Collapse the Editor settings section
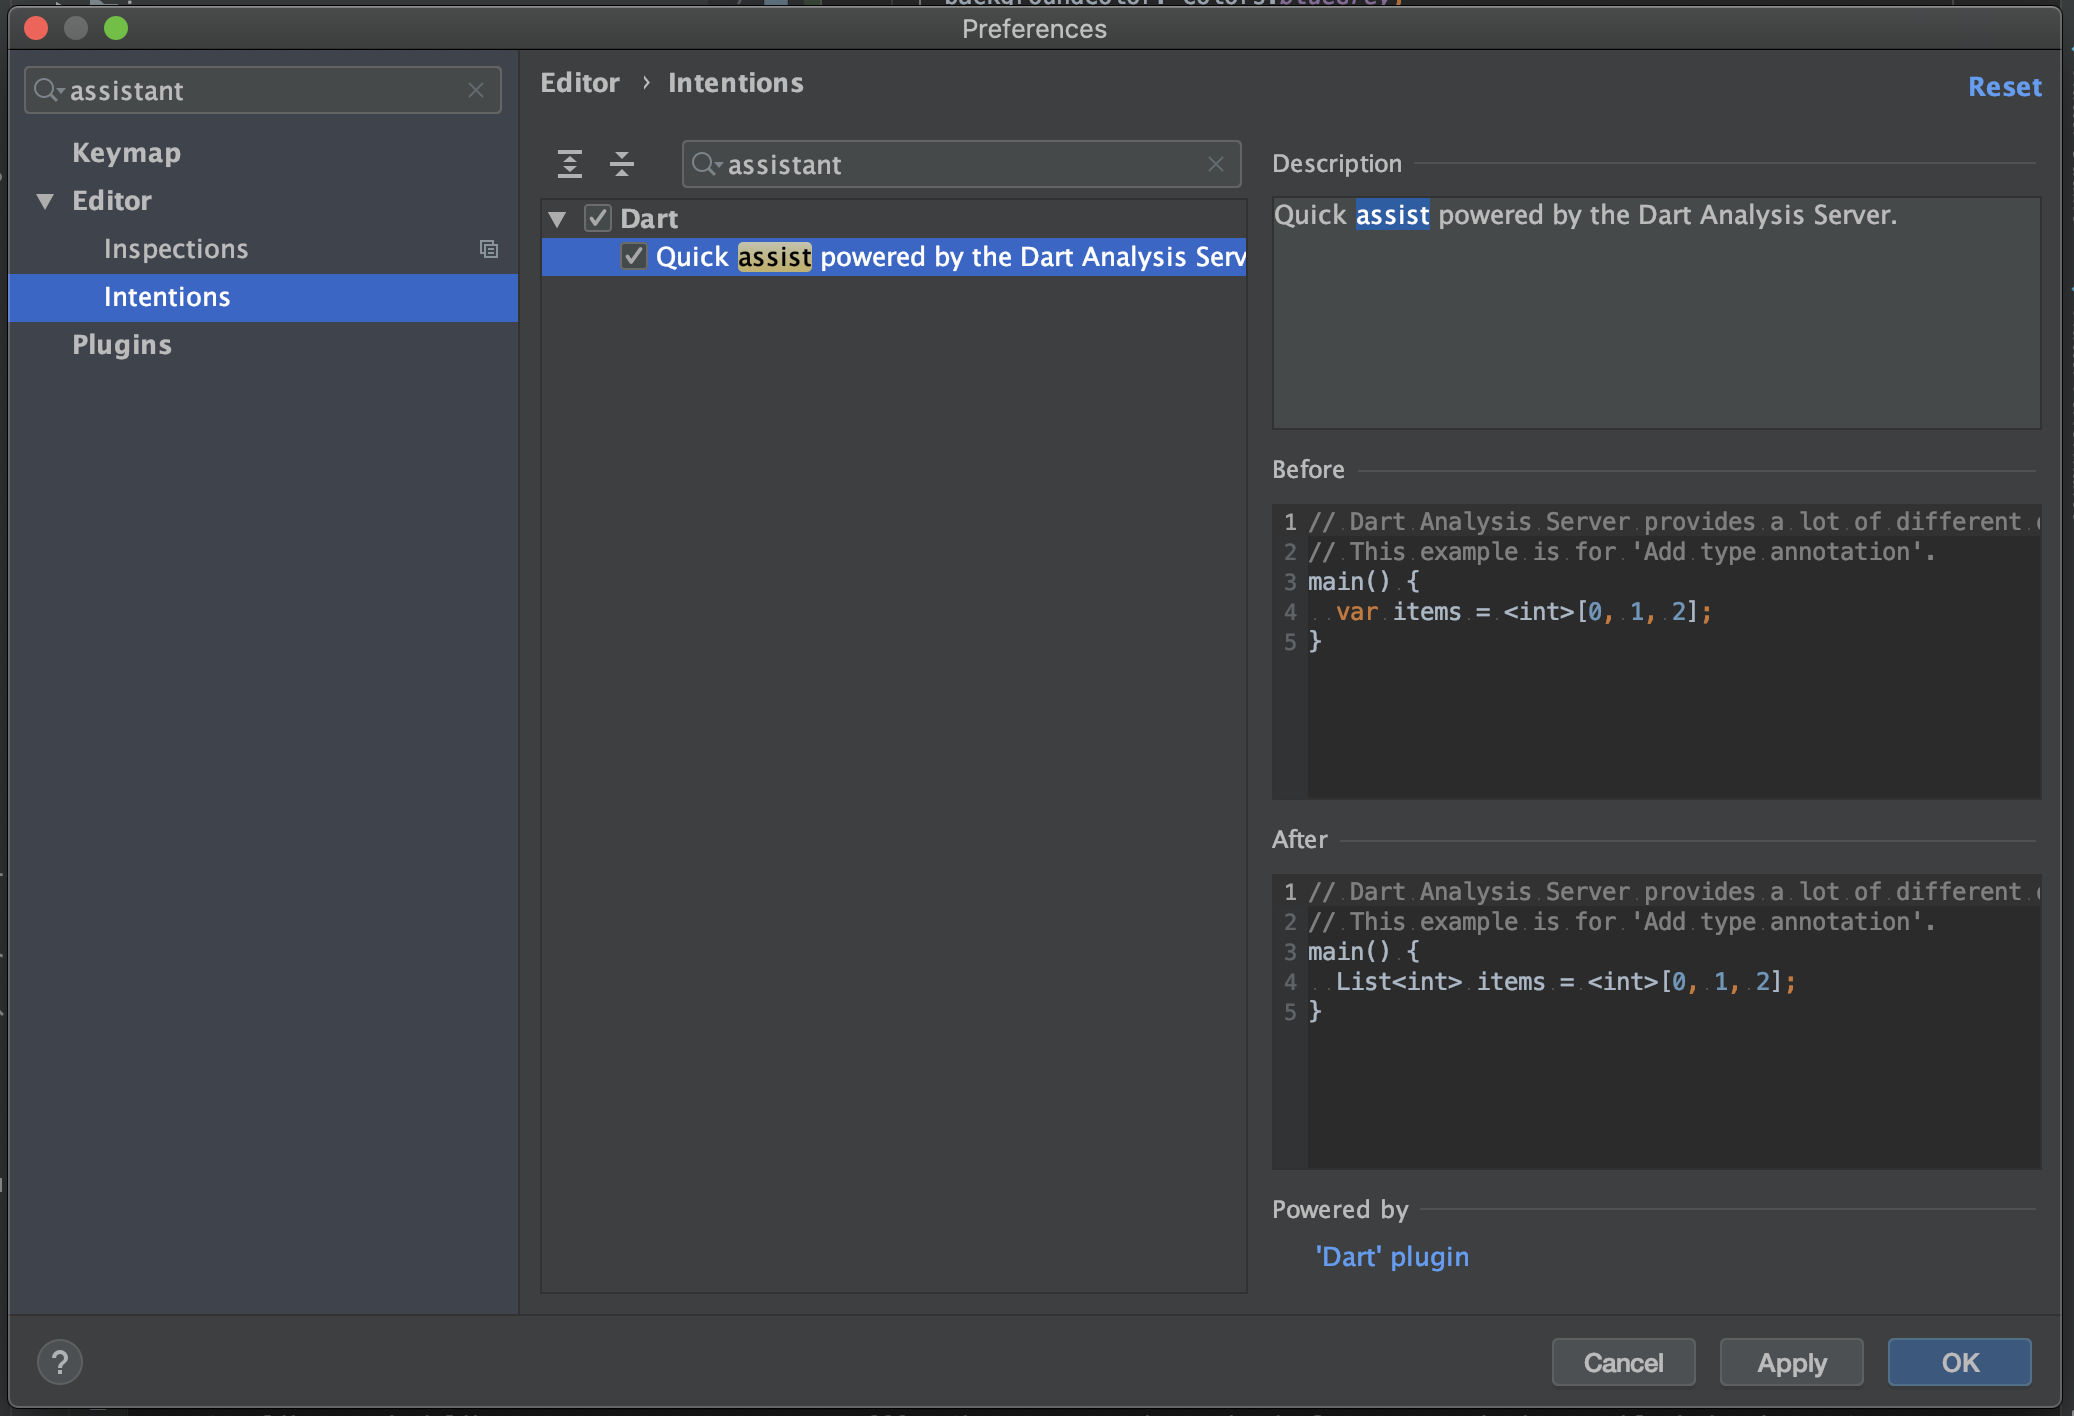 (x=45, y=201)
